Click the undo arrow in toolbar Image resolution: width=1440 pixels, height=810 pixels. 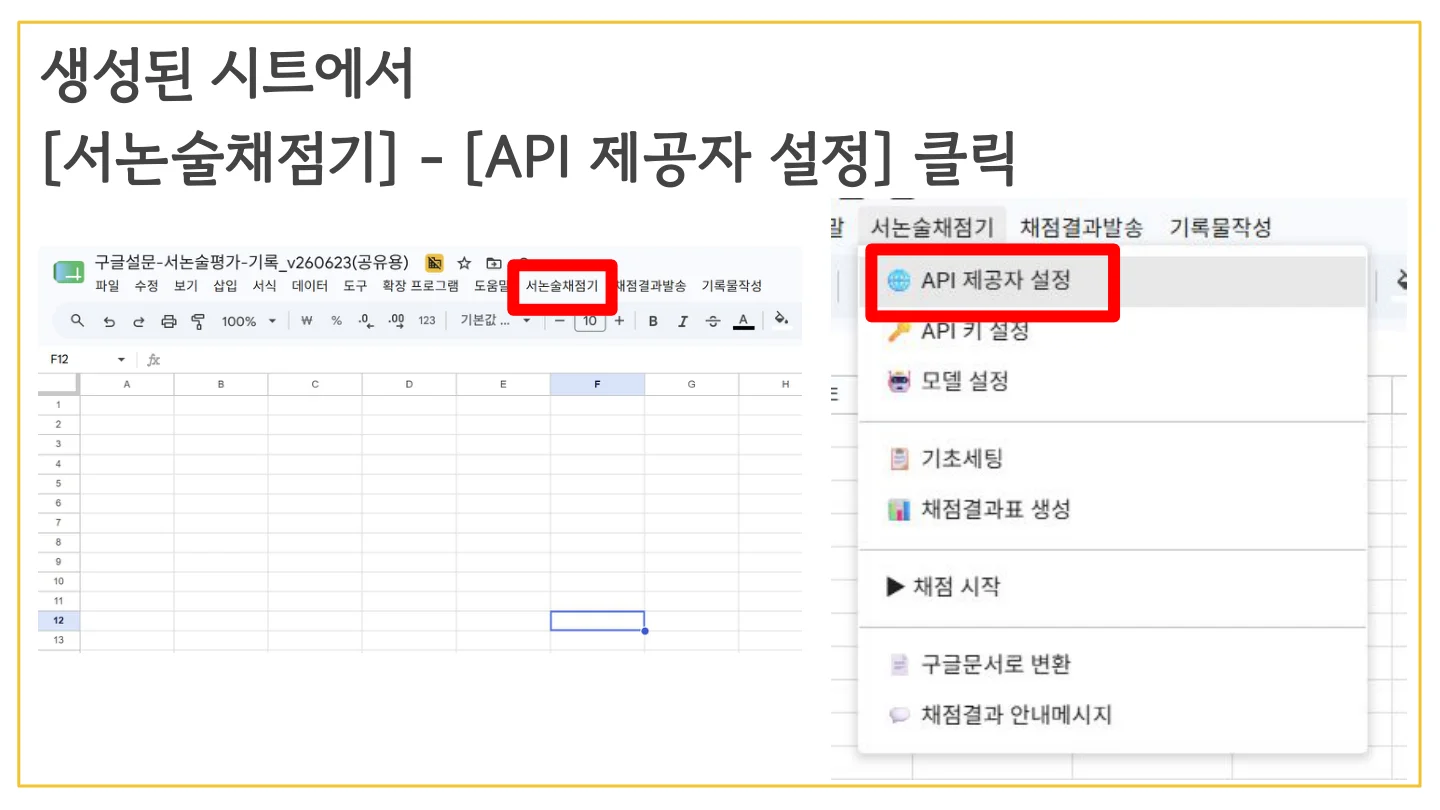pos(109,321)
